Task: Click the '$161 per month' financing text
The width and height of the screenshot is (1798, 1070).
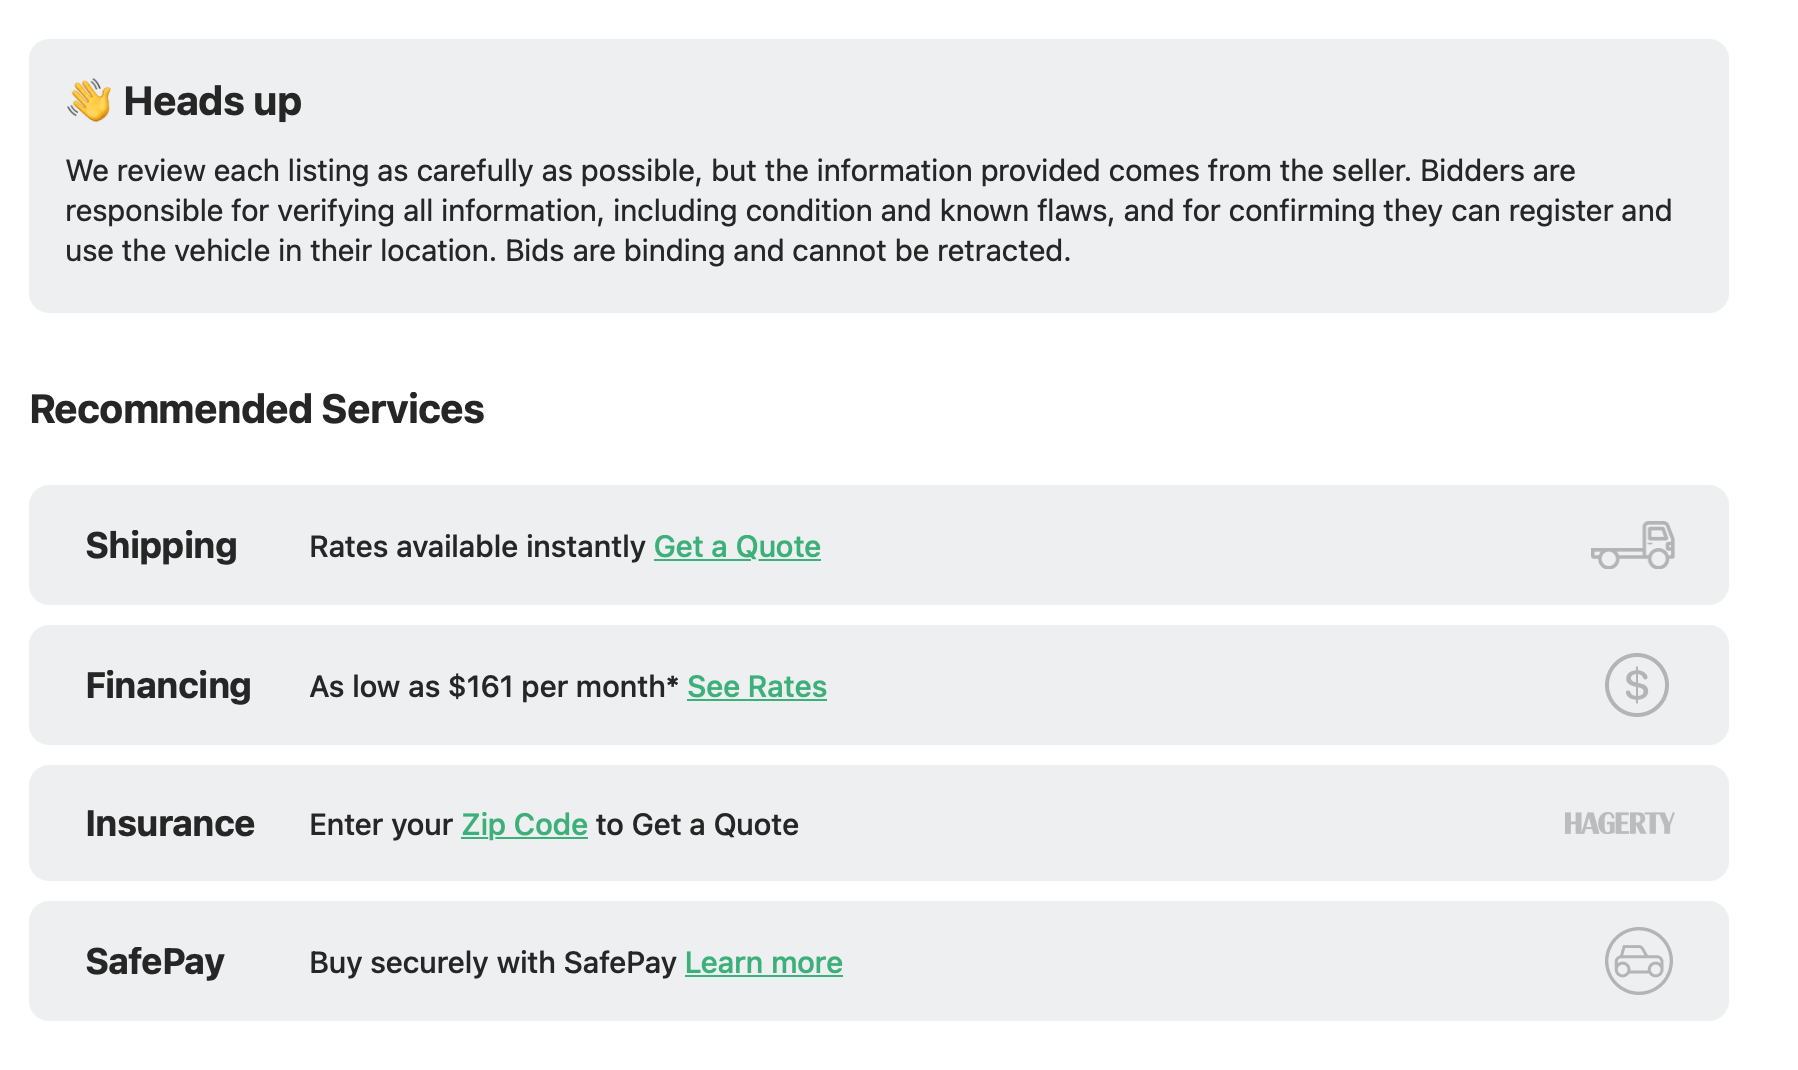Action: (563, 687)
